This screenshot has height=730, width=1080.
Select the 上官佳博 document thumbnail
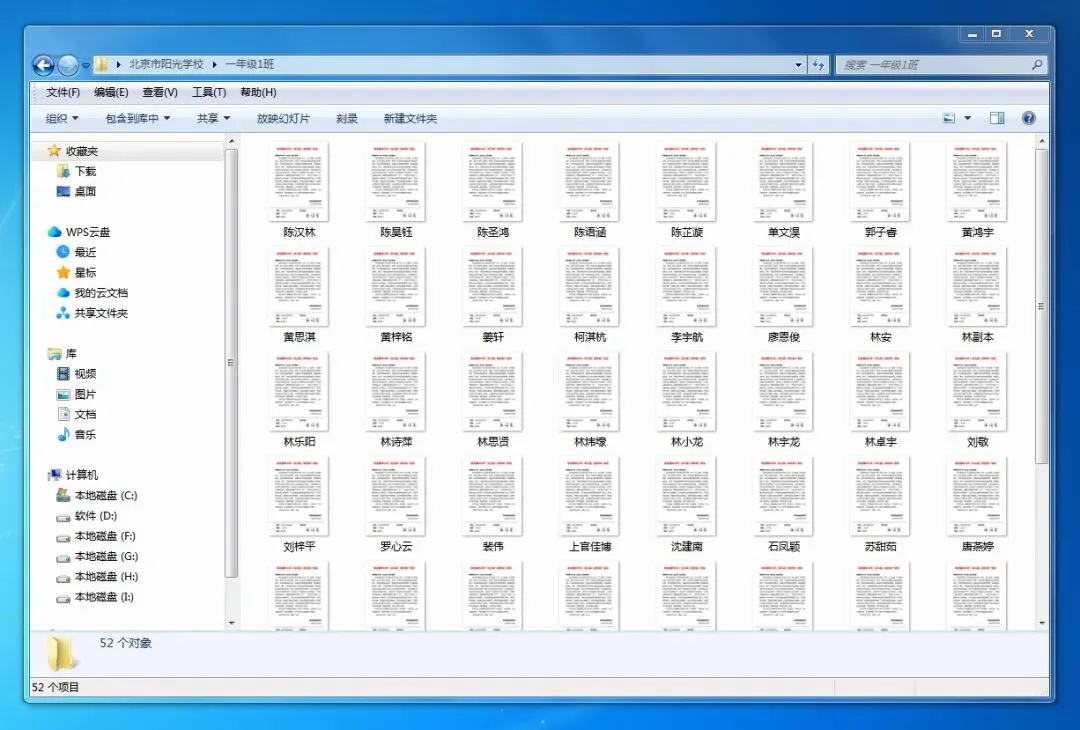590,496
